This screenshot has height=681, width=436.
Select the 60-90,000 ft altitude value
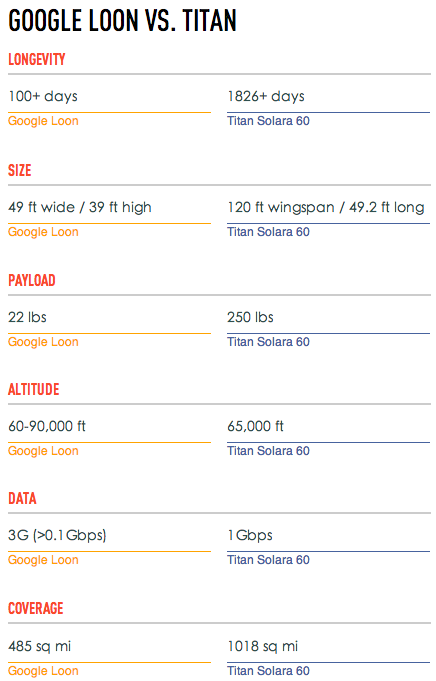(x=47, y=426)
